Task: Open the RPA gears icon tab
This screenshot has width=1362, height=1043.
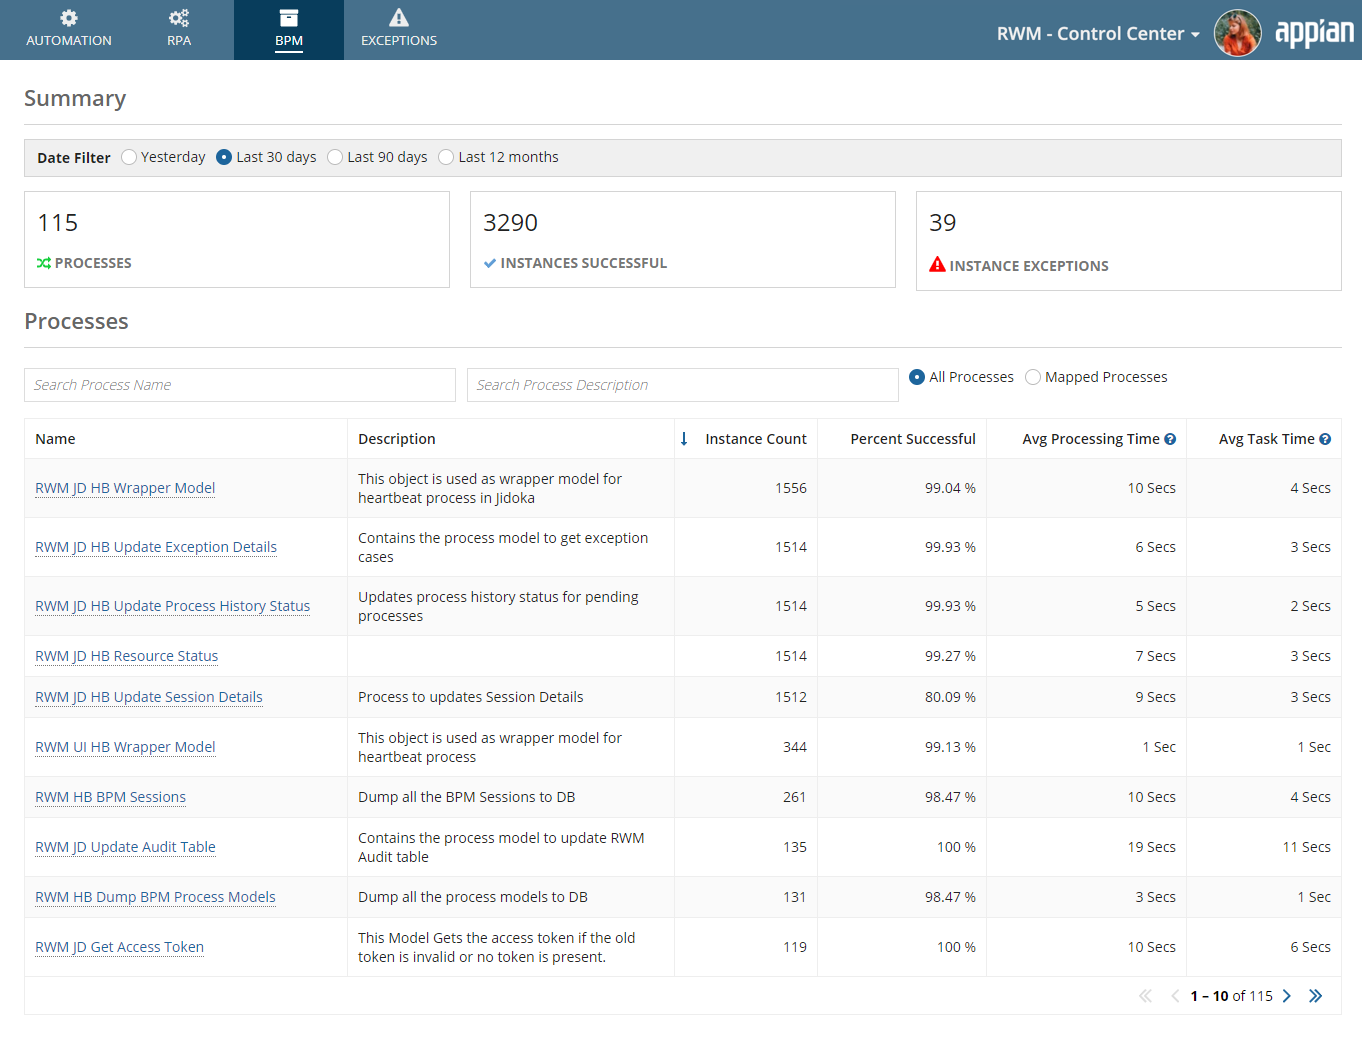Action: pyautogui.click(x=179, y=30)
